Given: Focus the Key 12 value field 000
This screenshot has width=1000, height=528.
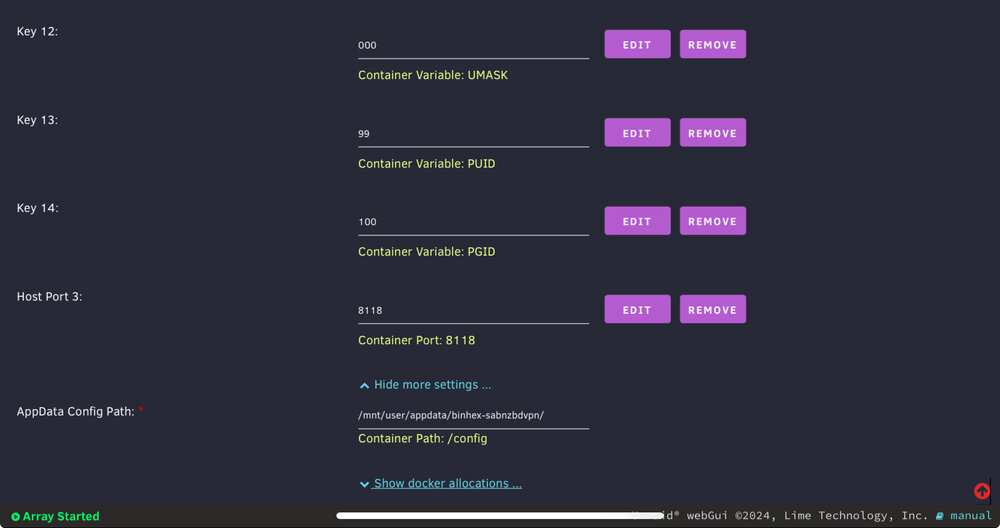Looking at the screenshot, I should [x=473, y=45].
